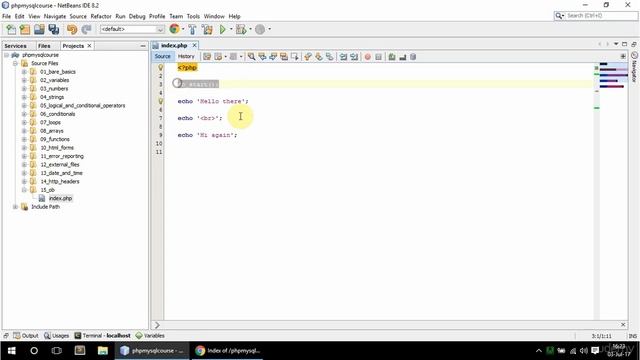This screenshot has width=640, height=360.
Task: Click the Undo toolbar icon
Action: (72, 29)
